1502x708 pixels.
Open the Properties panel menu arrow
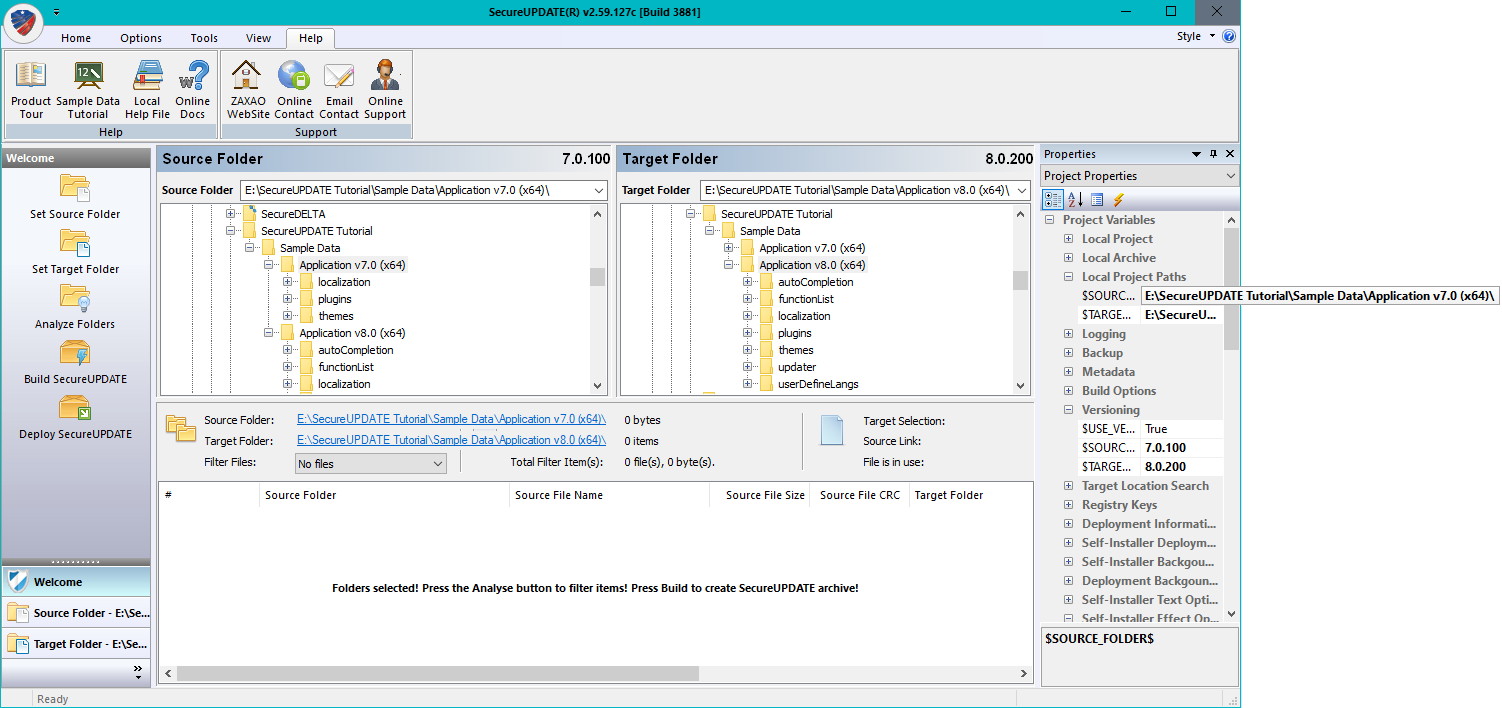(x=1196, y=154)
